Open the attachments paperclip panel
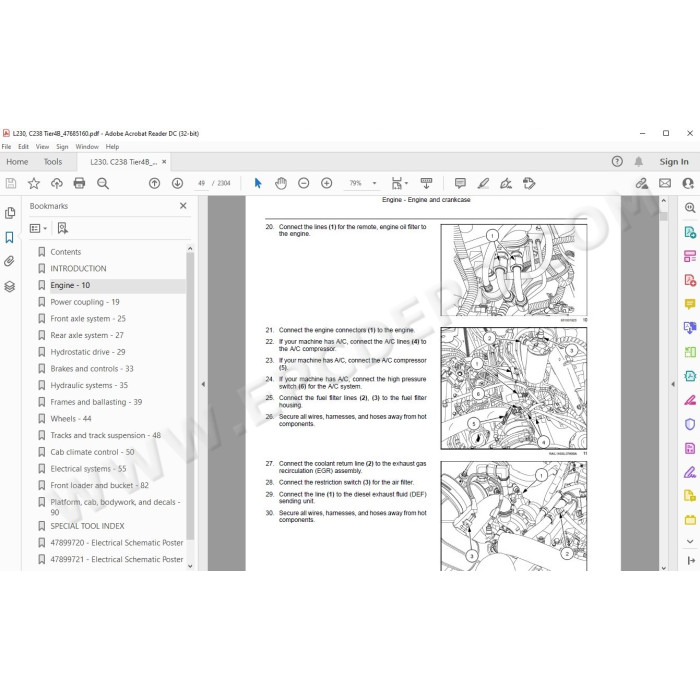The width and height of the screenshot is (700, 700). pyautogui.click(x=10, y=261)
